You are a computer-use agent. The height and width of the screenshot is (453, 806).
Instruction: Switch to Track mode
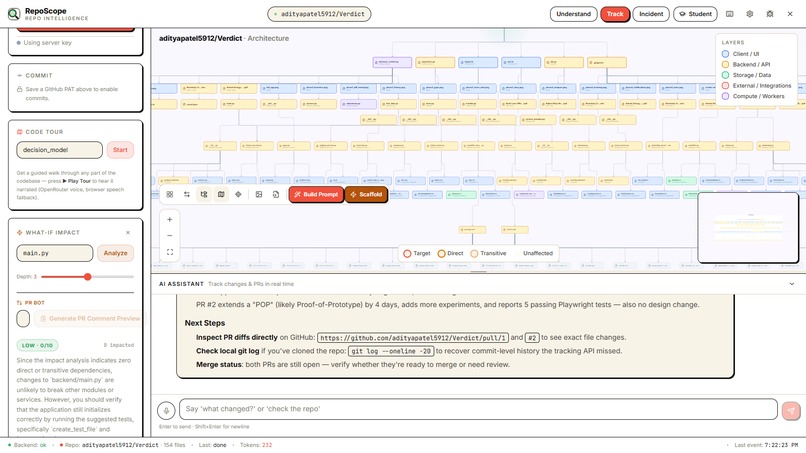pos(615,14)
